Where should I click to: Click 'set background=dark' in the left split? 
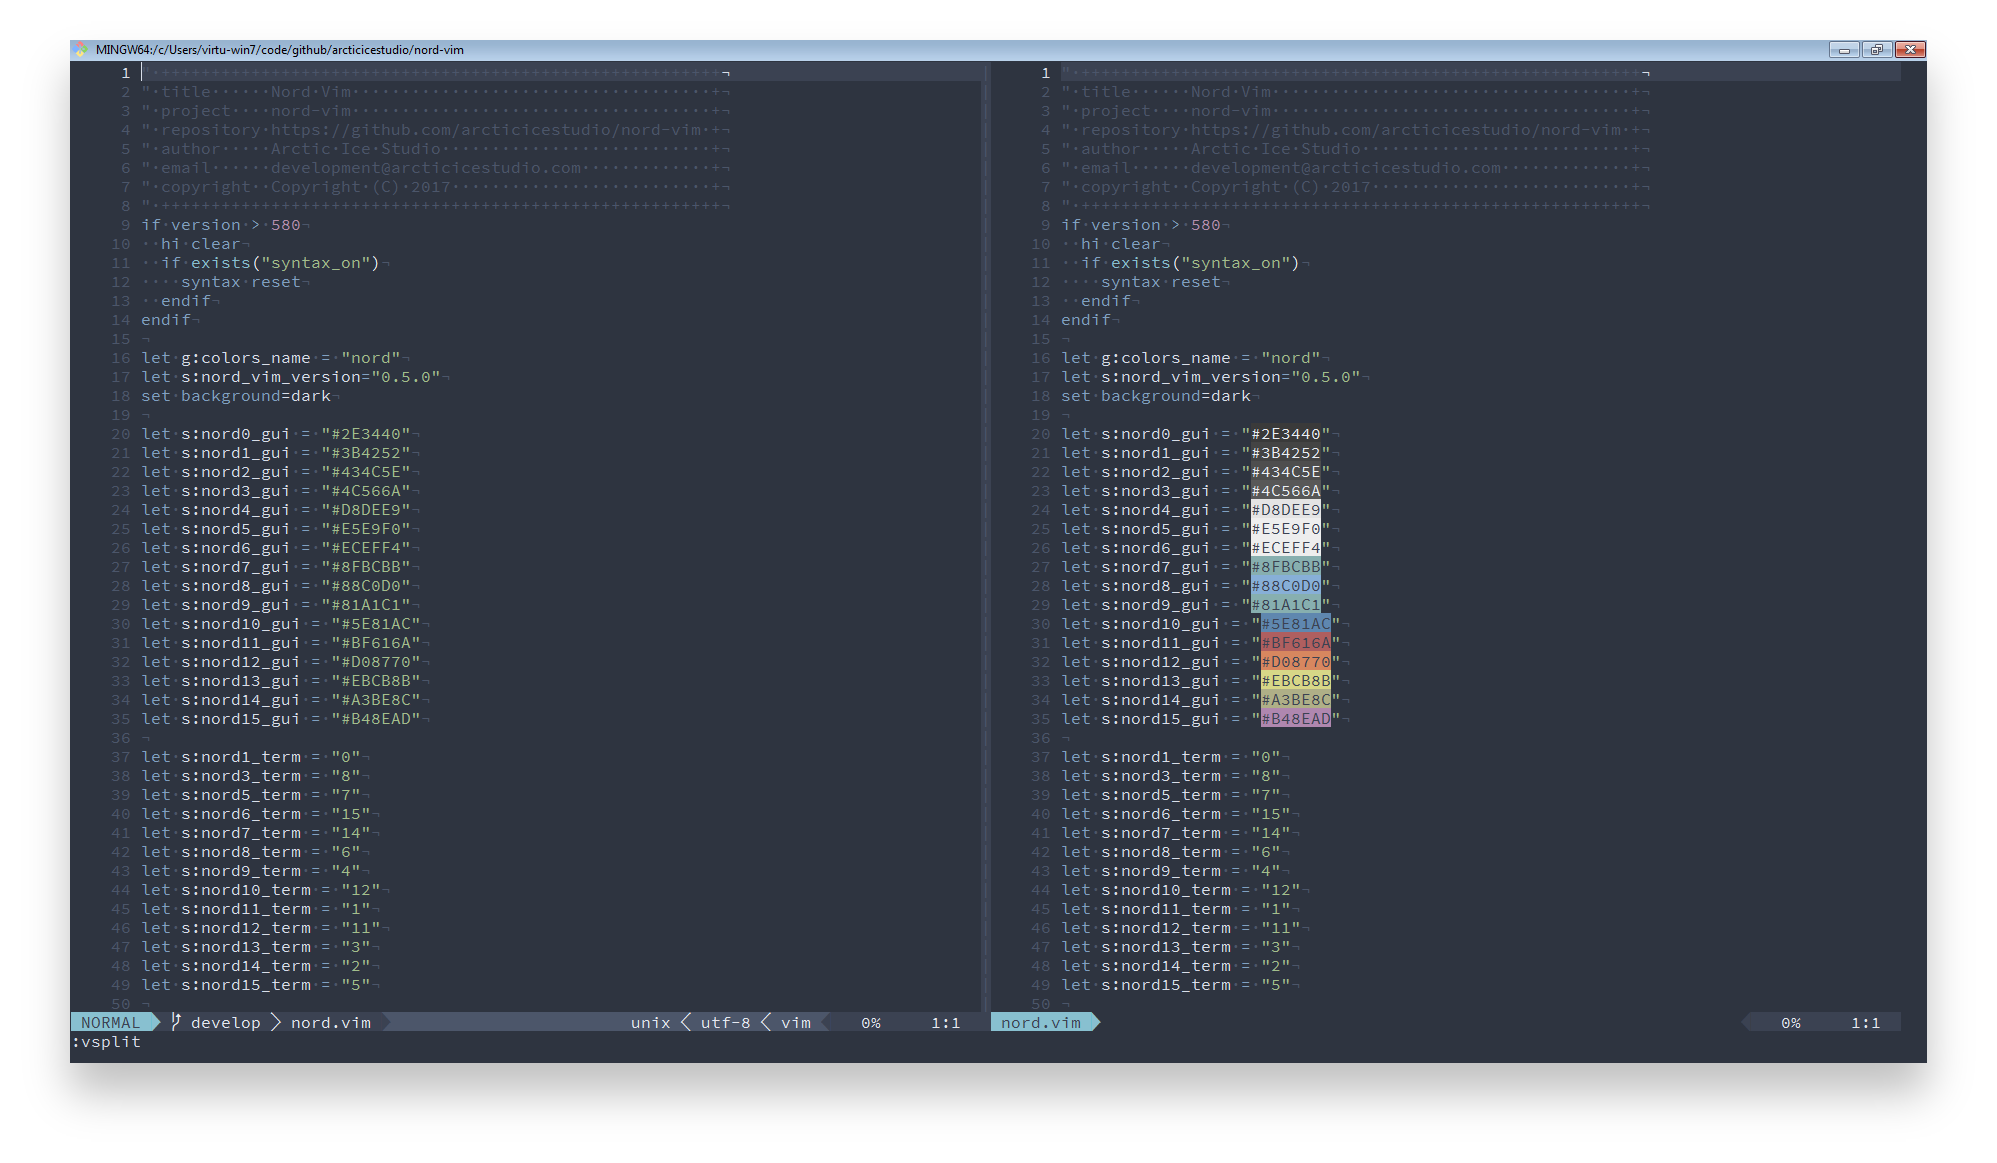point(236,396)
